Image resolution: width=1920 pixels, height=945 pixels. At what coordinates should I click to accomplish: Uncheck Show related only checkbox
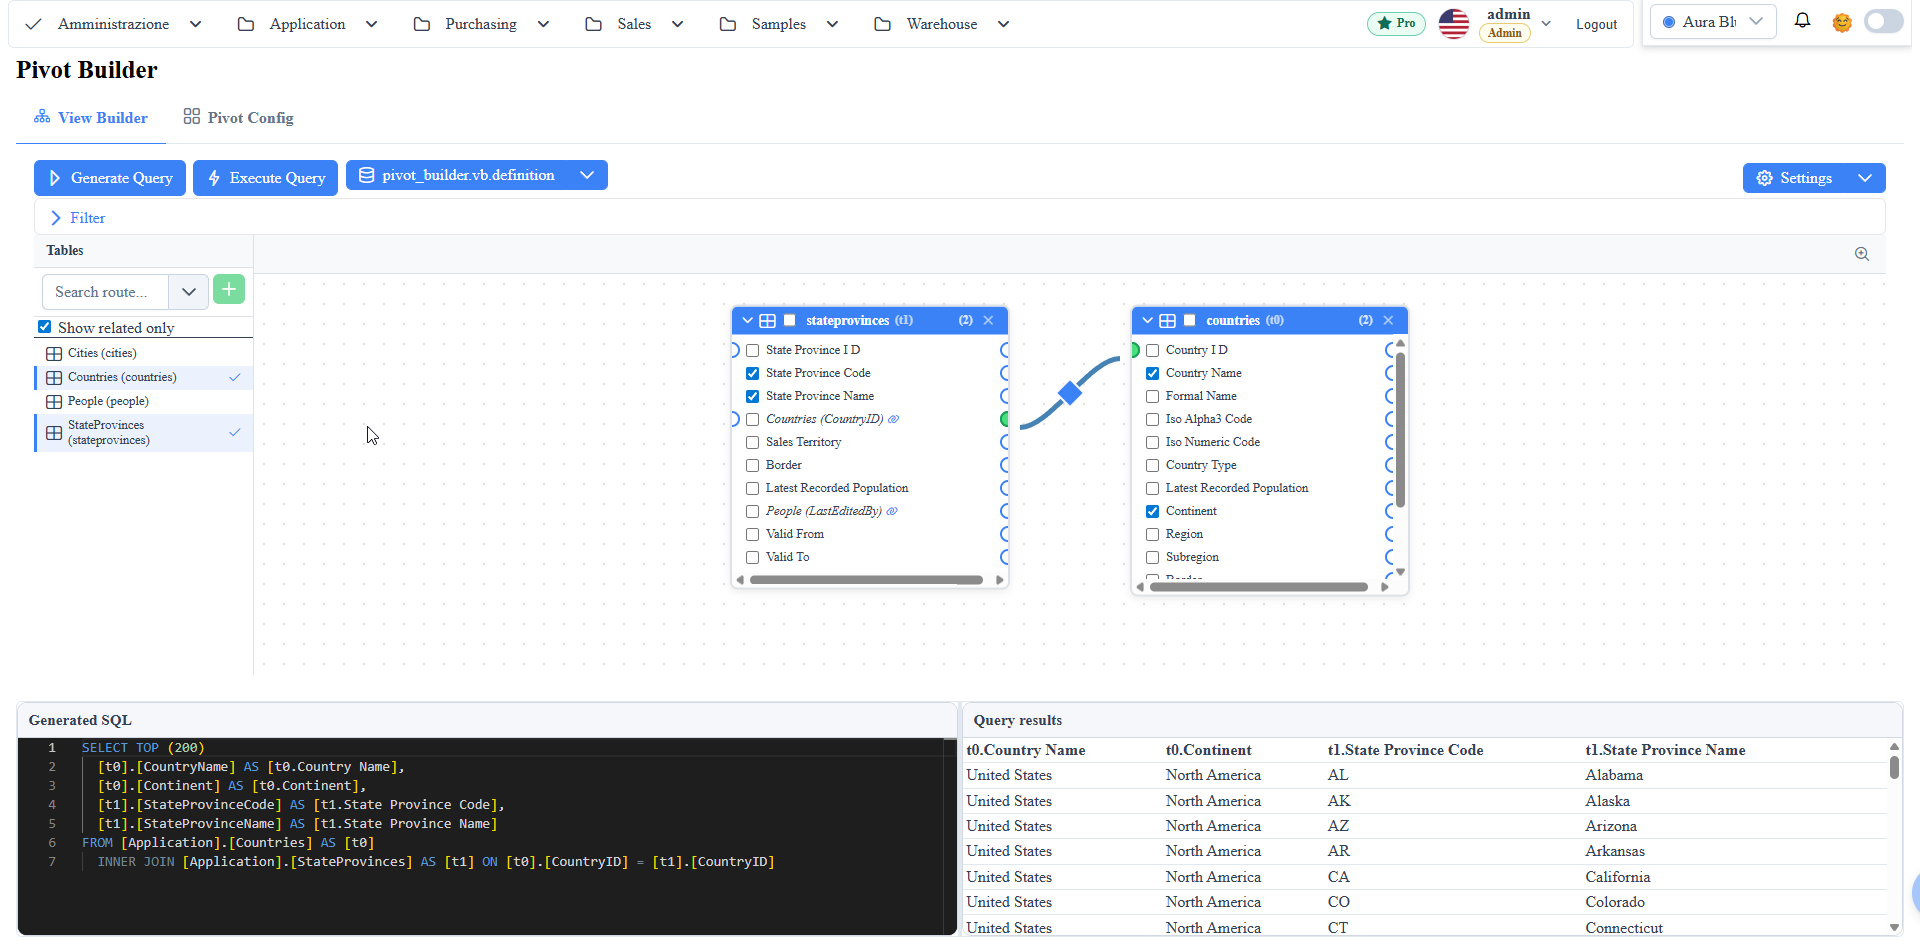click(x=45, y=327)
